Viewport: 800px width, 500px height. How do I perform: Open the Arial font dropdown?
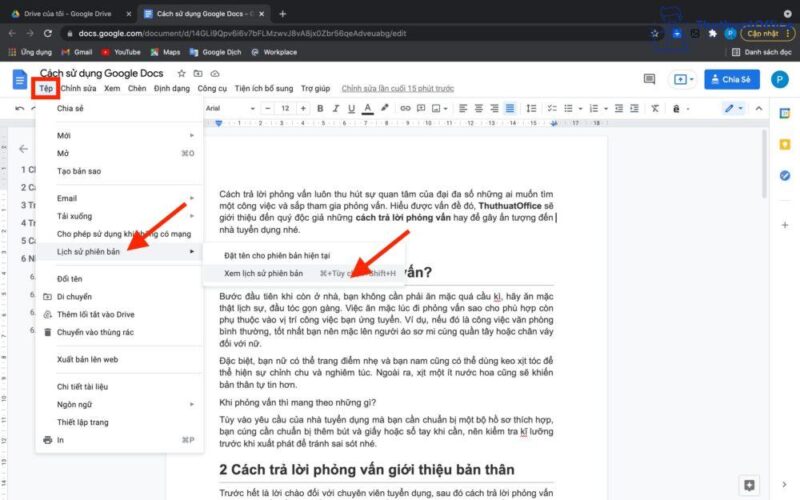click(230, 108)
